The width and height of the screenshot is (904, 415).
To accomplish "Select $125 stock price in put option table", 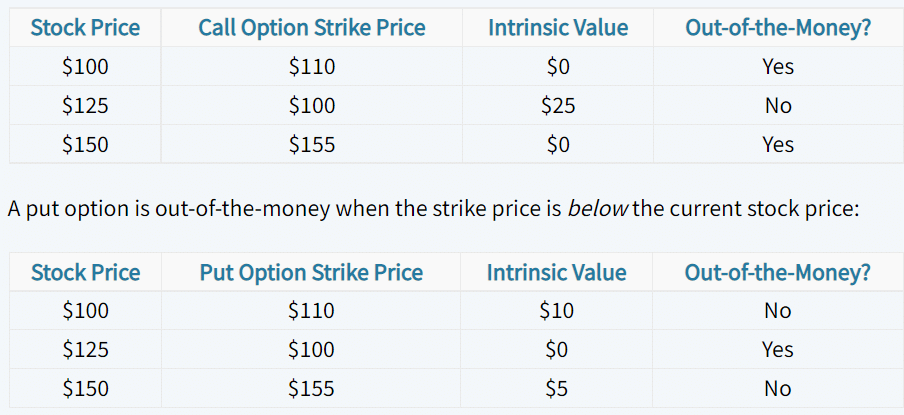I will pos(85,349).
